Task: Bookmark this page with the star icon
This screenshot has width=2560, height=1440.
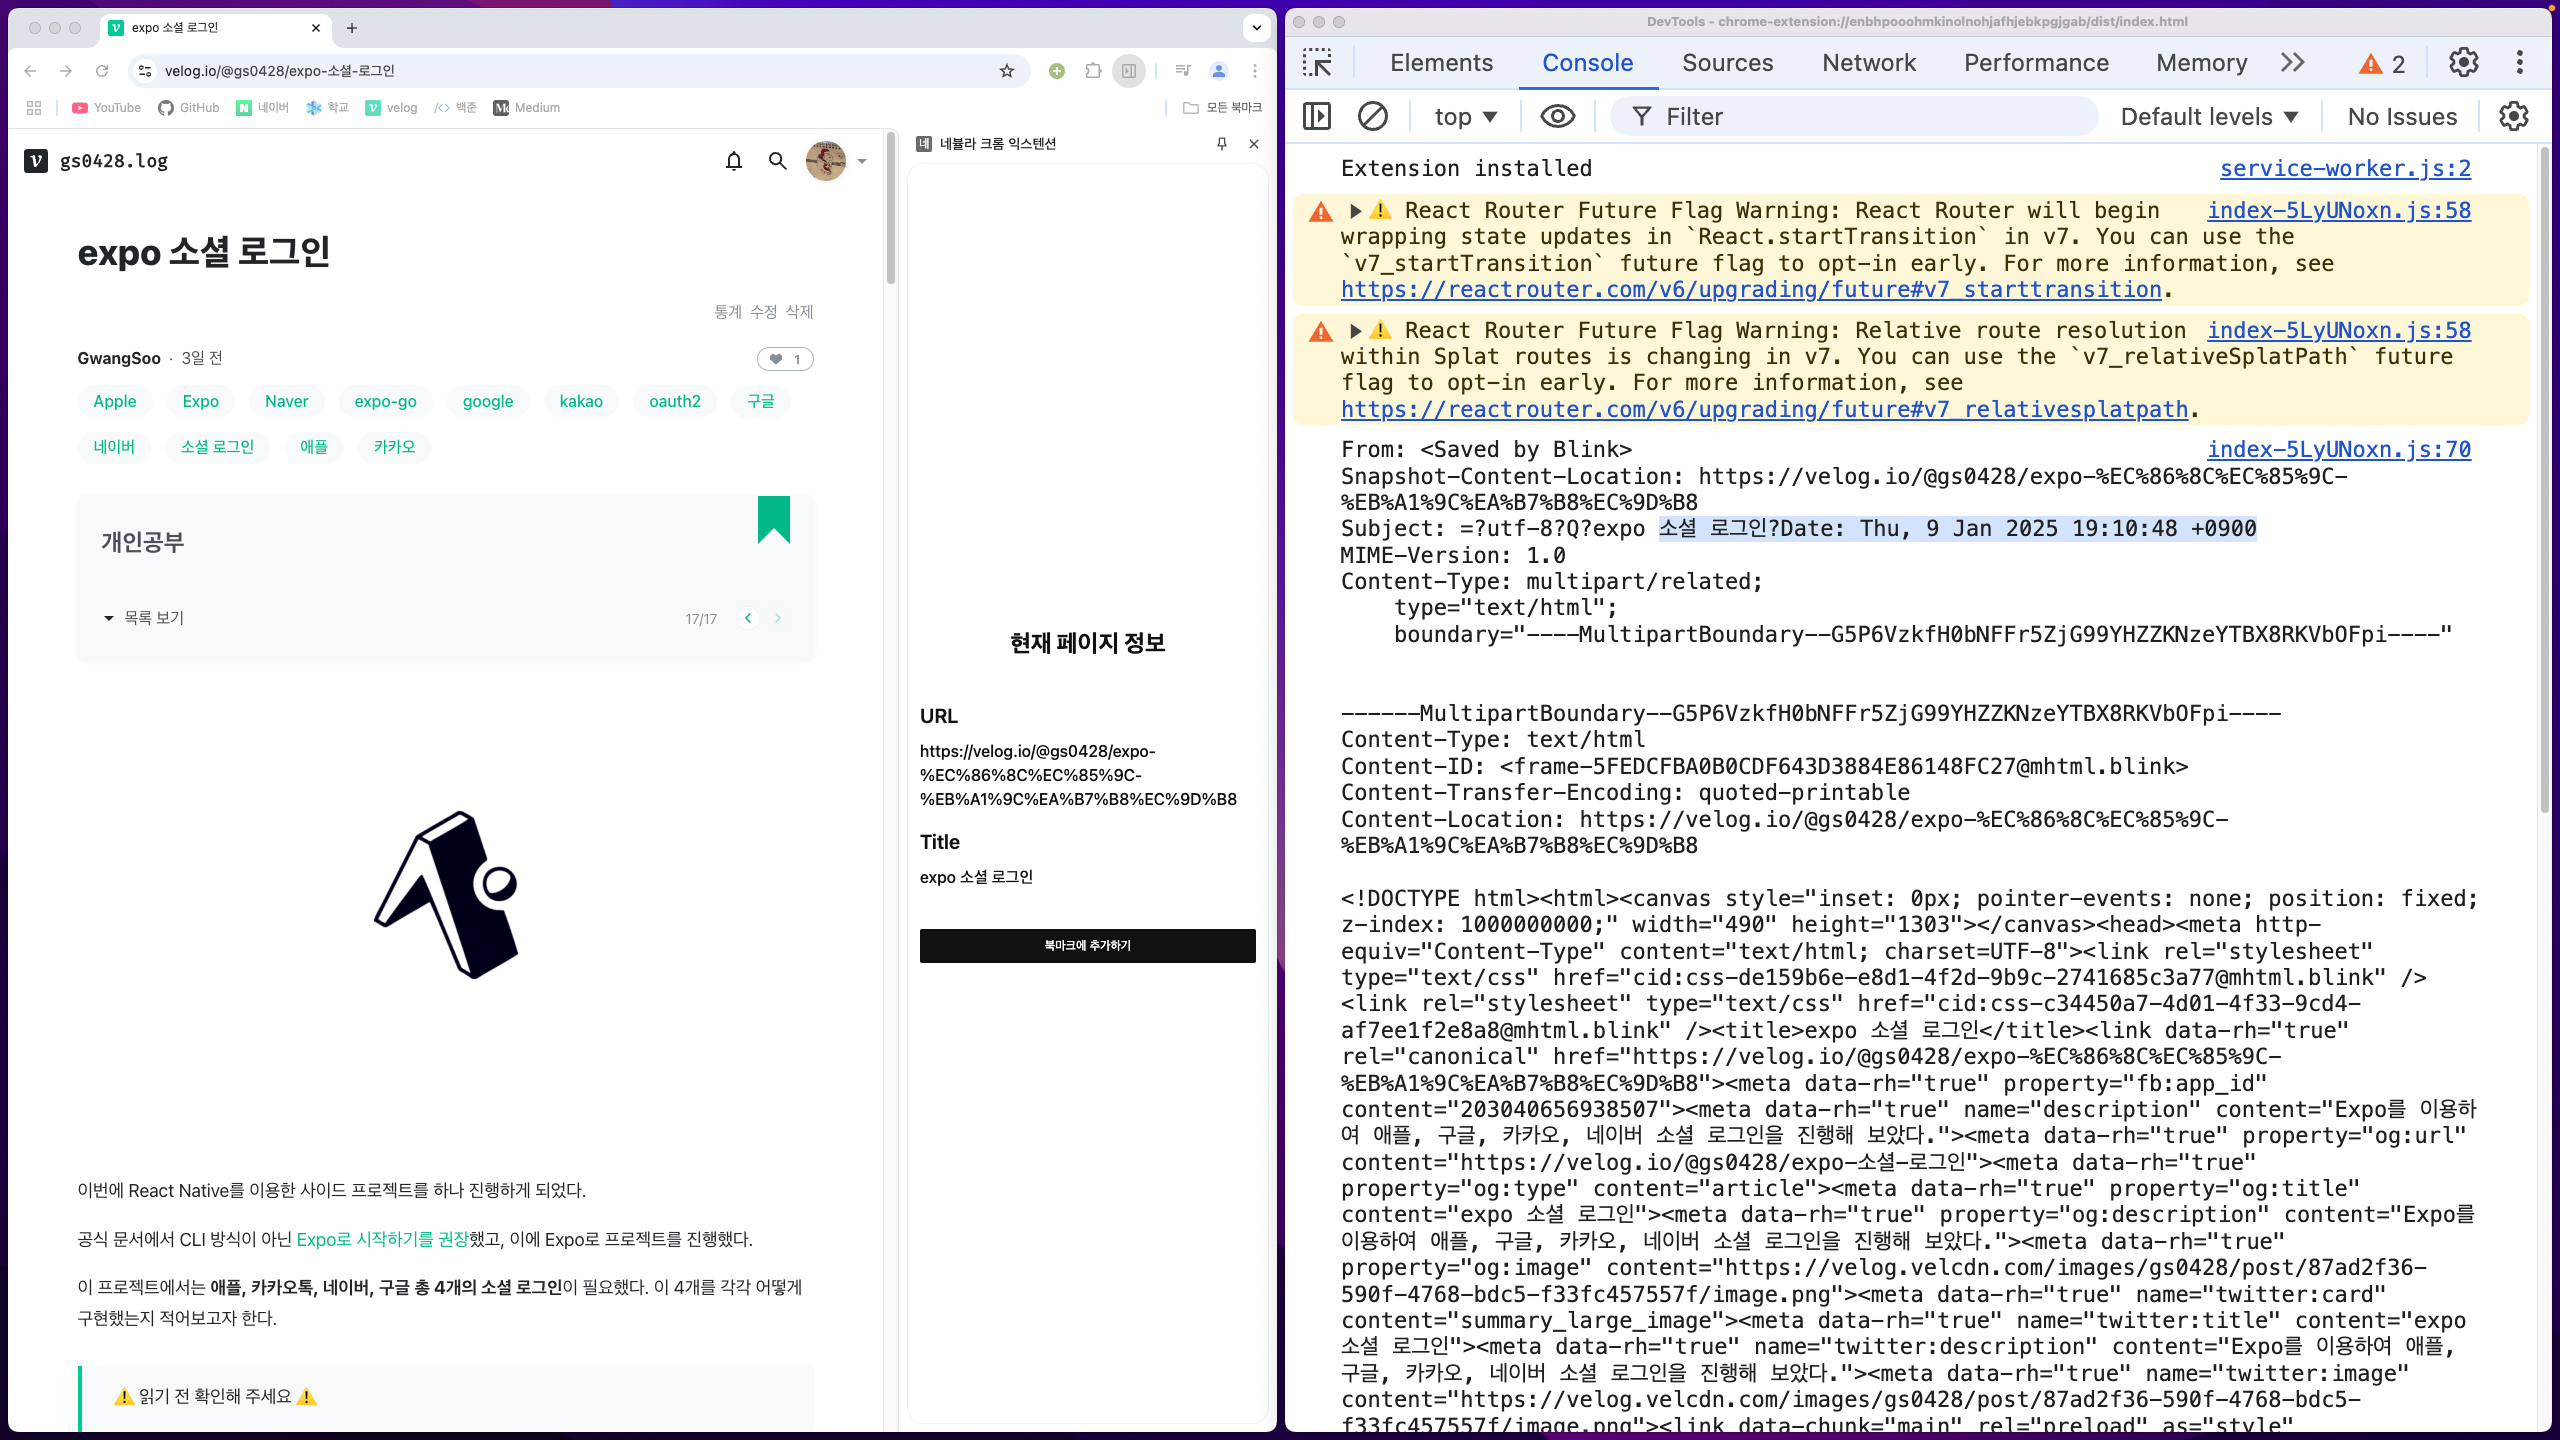Action: point(1007,71)
